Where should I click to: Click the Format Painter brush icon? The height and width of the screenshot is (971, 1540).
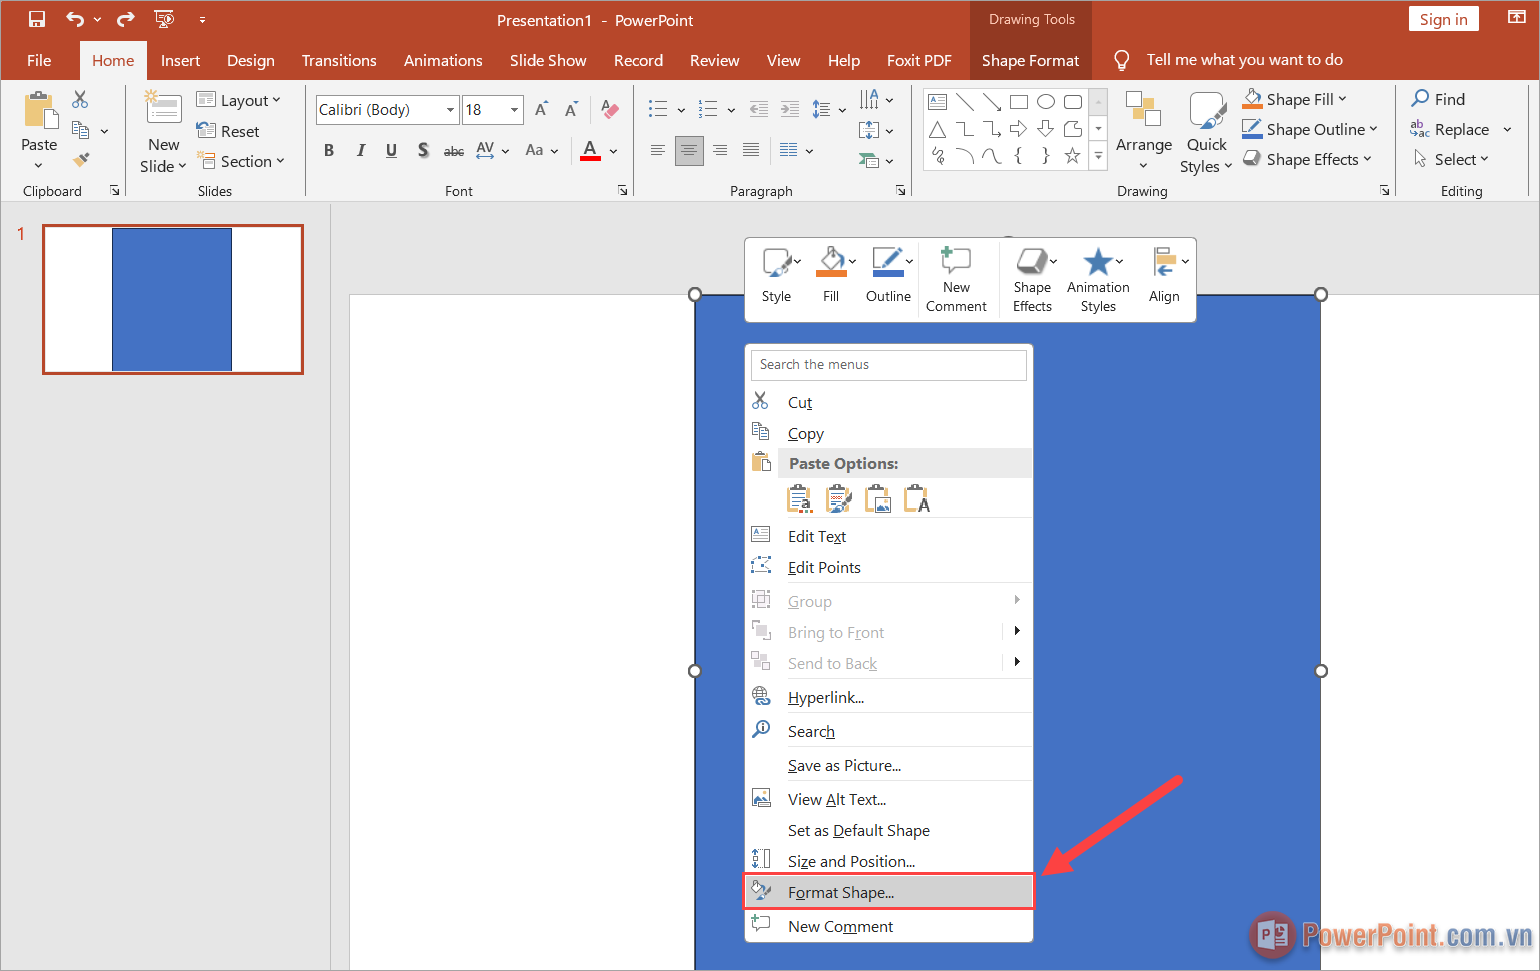[81, 160]
